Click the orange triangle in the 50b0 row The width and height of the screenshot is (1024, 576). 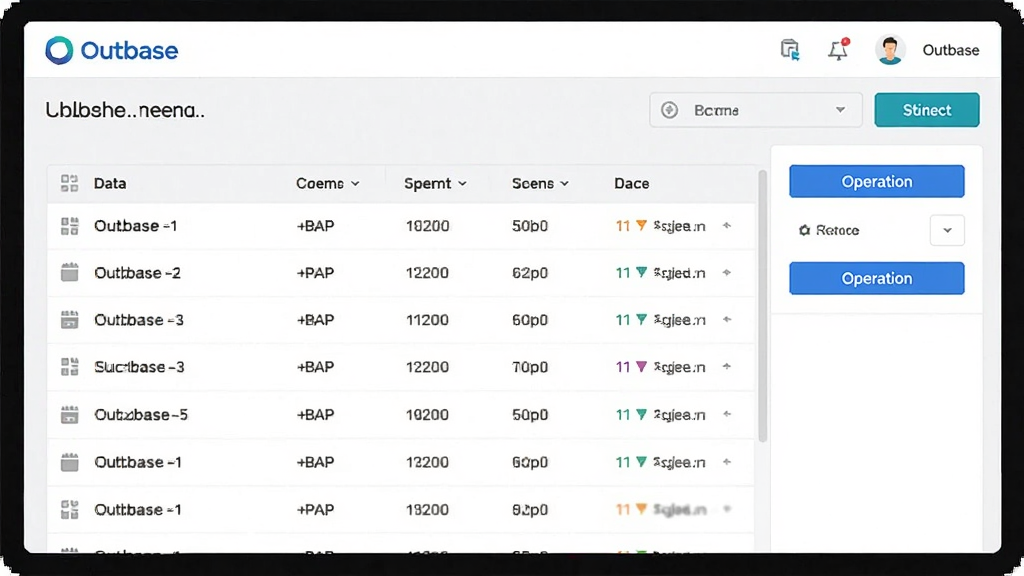641,225
